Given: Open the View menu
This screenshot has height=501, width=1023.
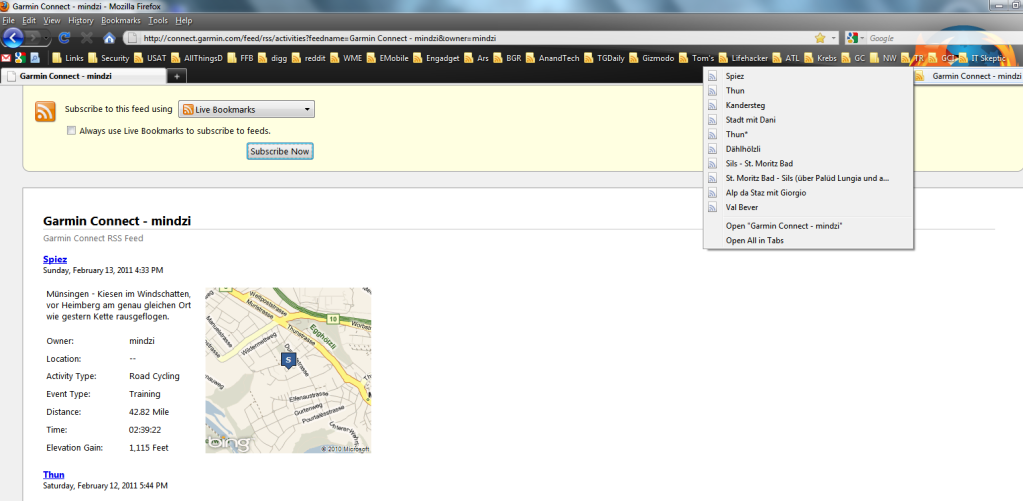Looking at the screenshot, I should tap(52, 20).
